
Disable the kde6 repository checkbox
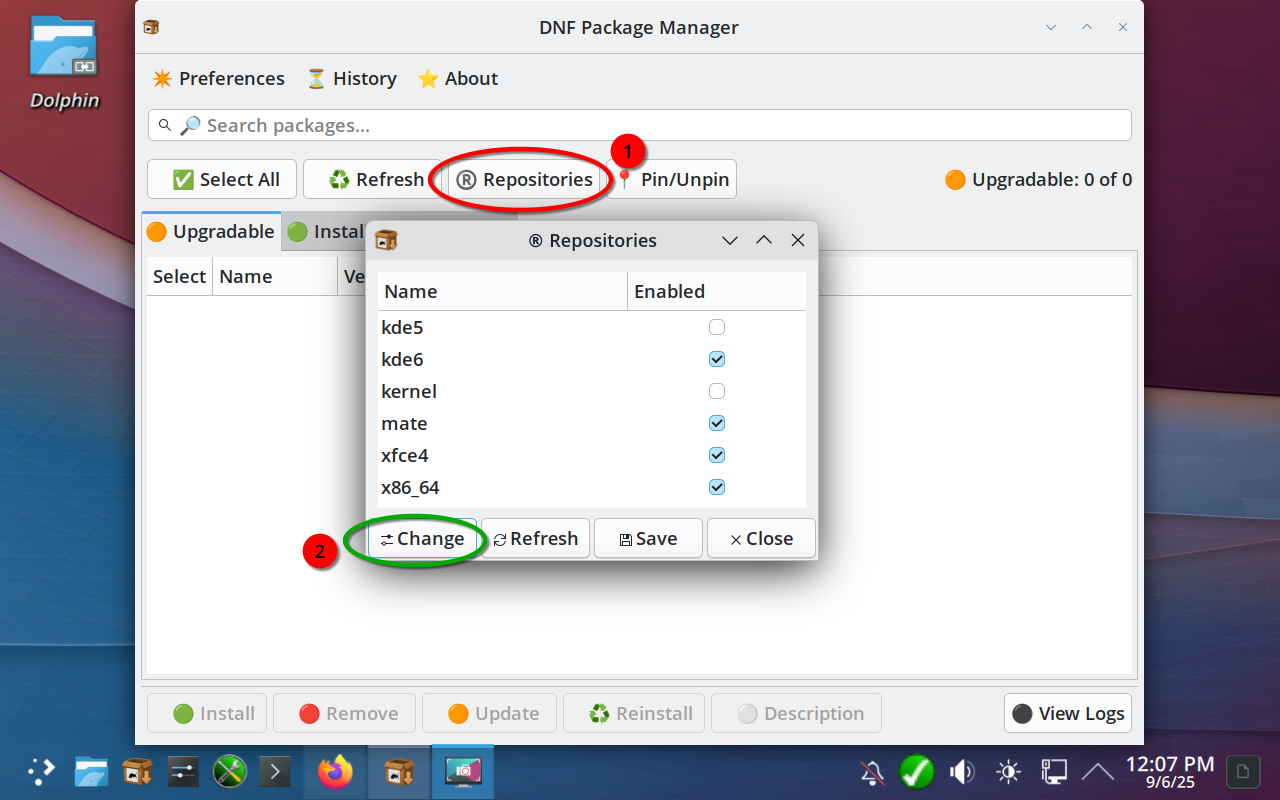tap(716, 359)
